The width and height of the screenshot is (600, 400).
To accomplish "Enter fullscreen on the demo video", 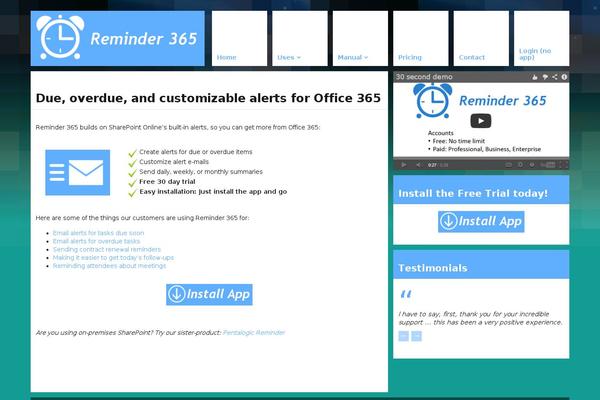I will [x=563, y=165].
